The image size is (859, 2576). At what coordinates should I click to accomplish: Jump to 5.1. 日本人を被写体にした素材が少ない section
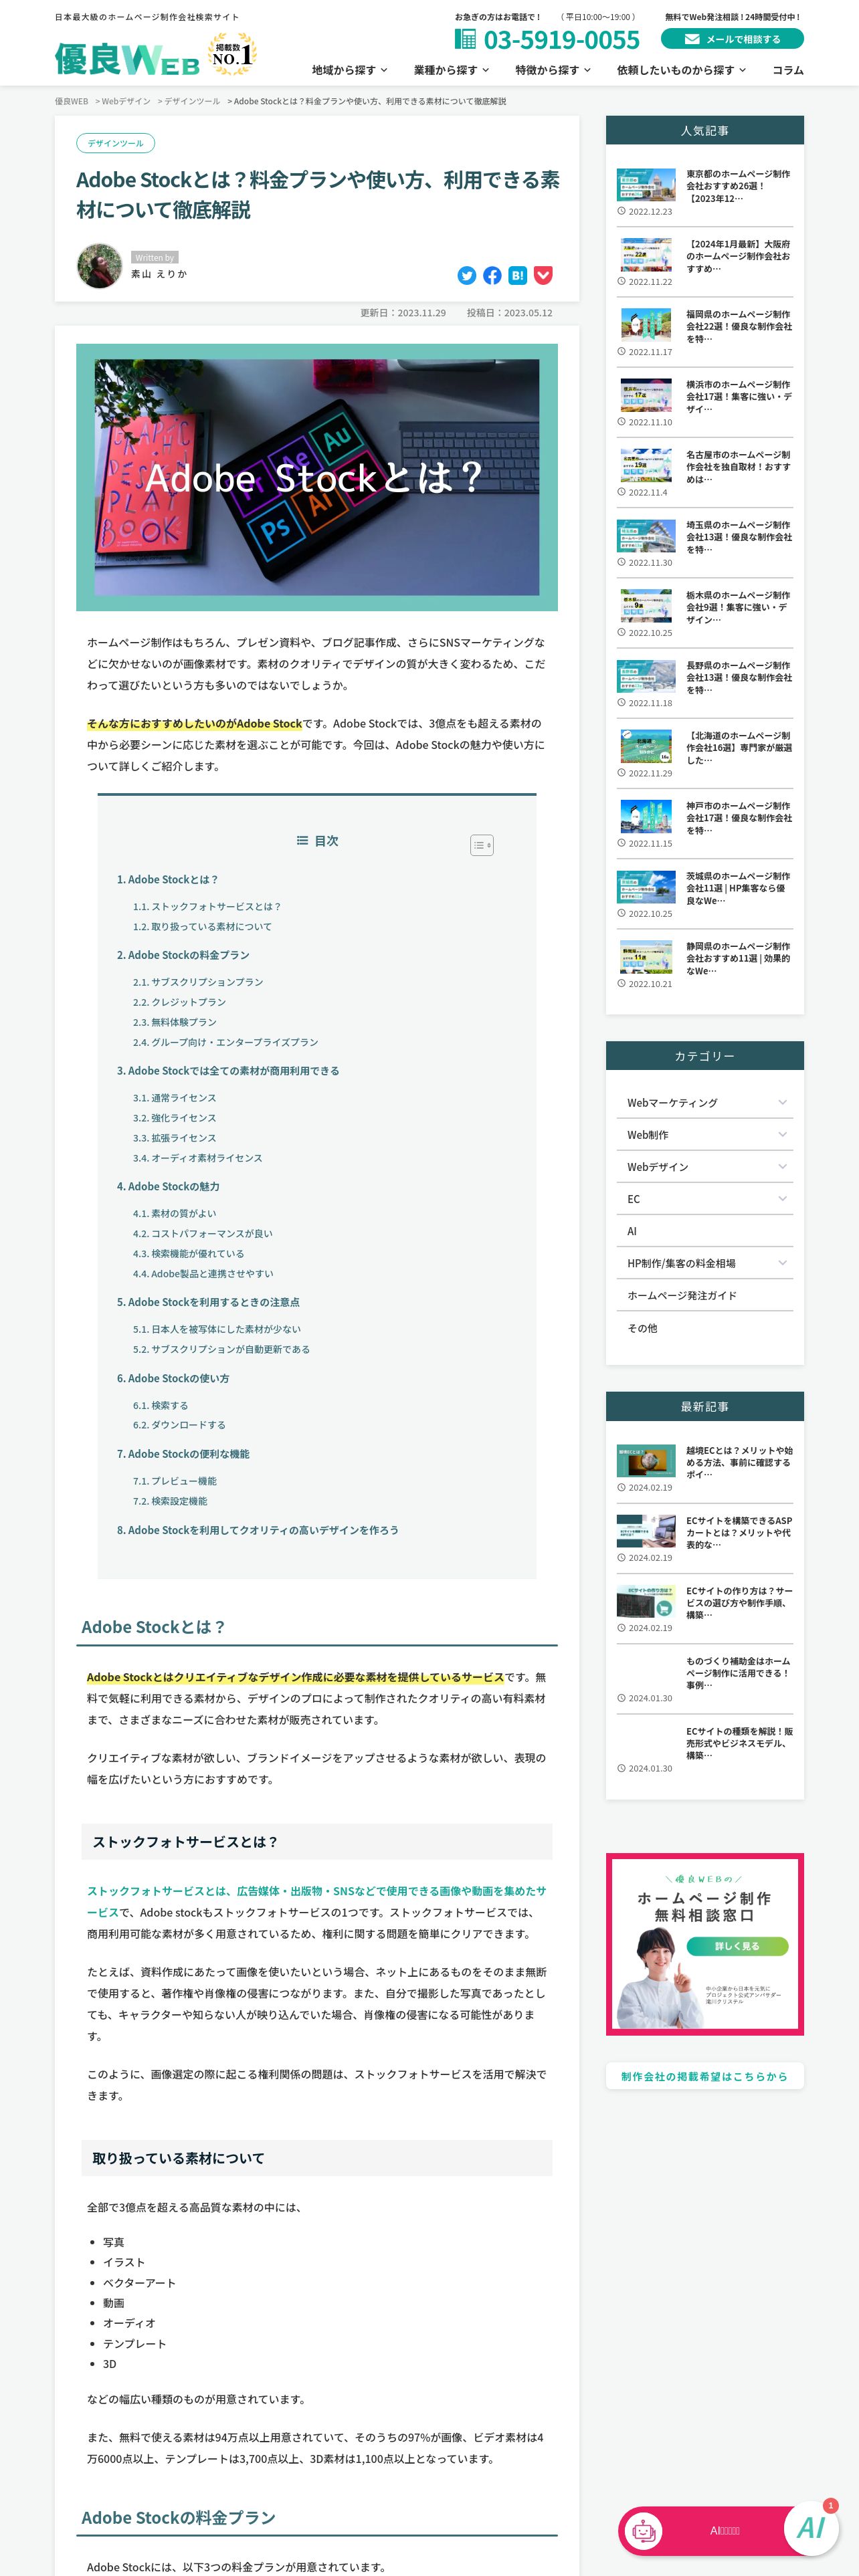click(217, 1329)
